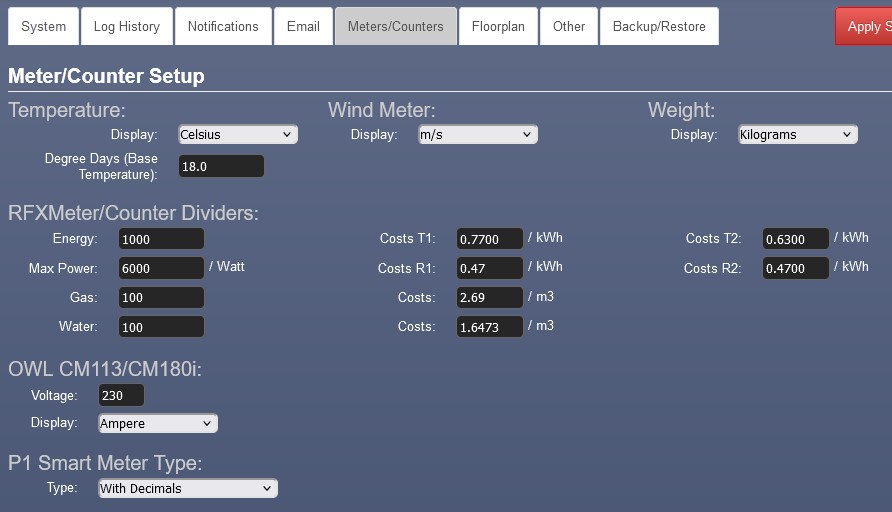Focus the Water divider input field
This screenshot has height=512, width=892.
click(161, 327)
